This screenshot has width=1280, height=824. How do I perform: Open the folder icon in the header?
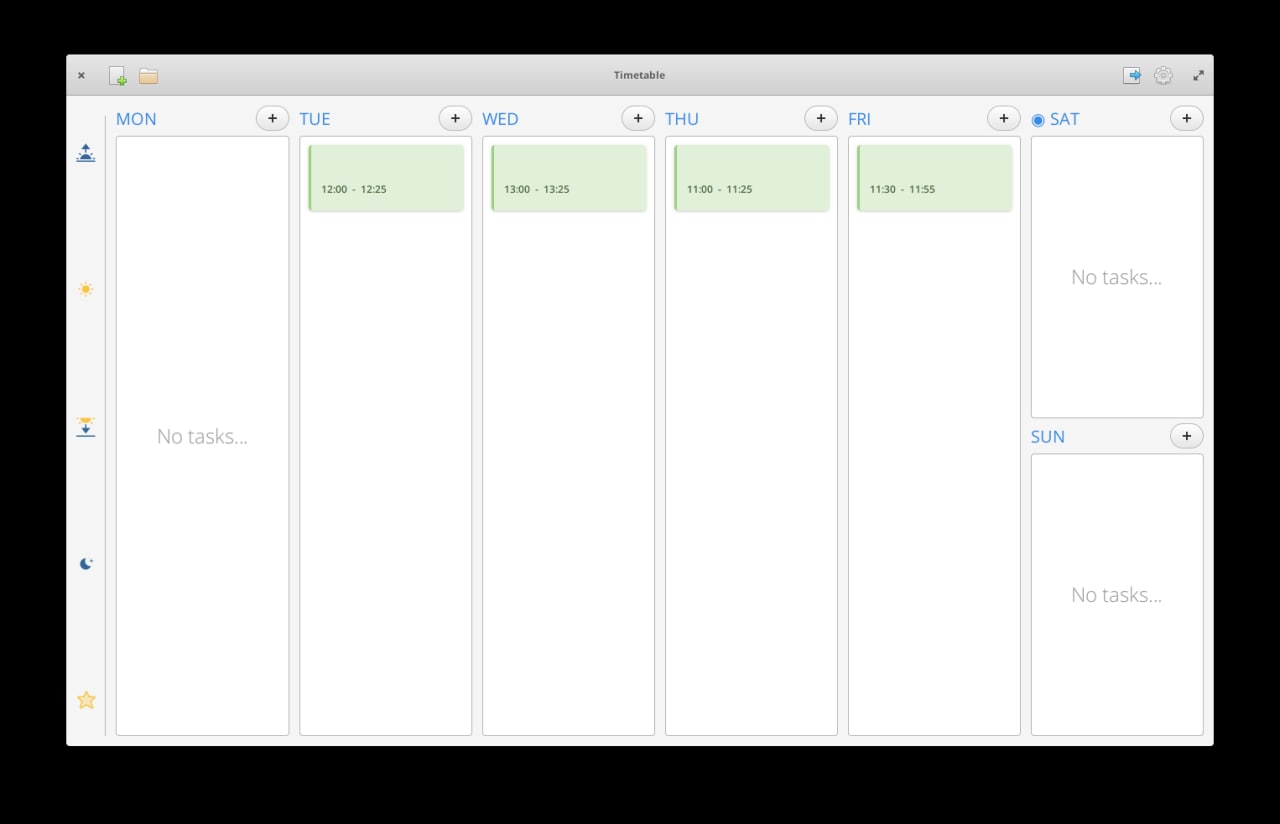(x=148, y=76)
